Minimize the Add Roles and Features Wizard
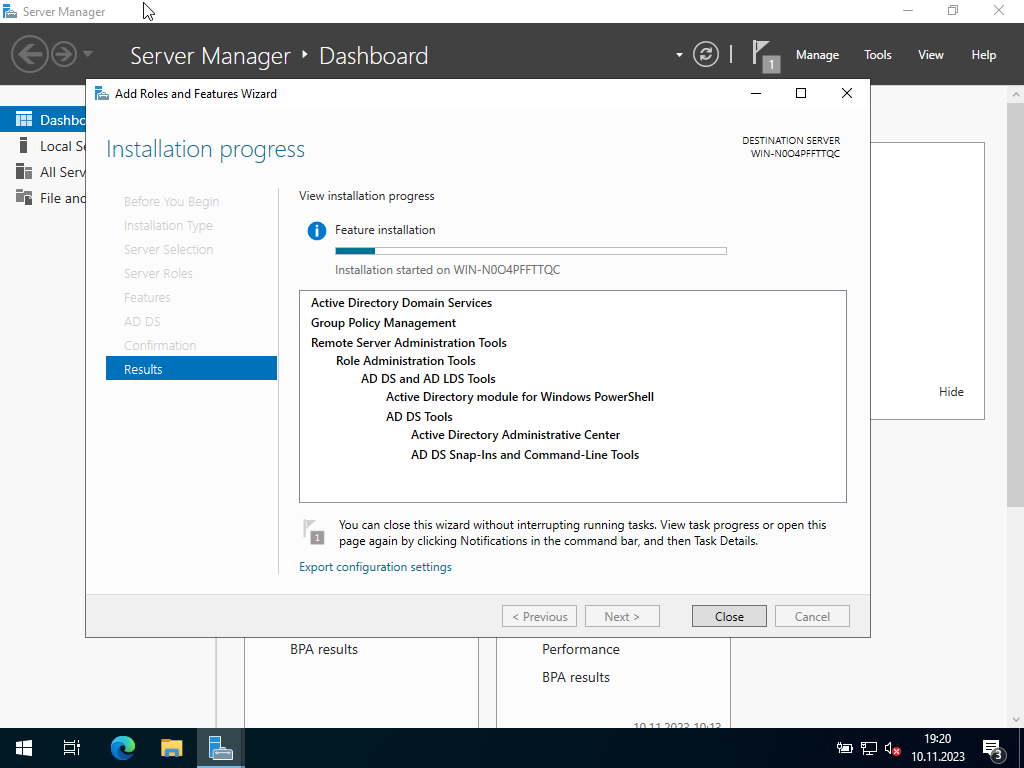1024x768 pixels. [756, 93]
